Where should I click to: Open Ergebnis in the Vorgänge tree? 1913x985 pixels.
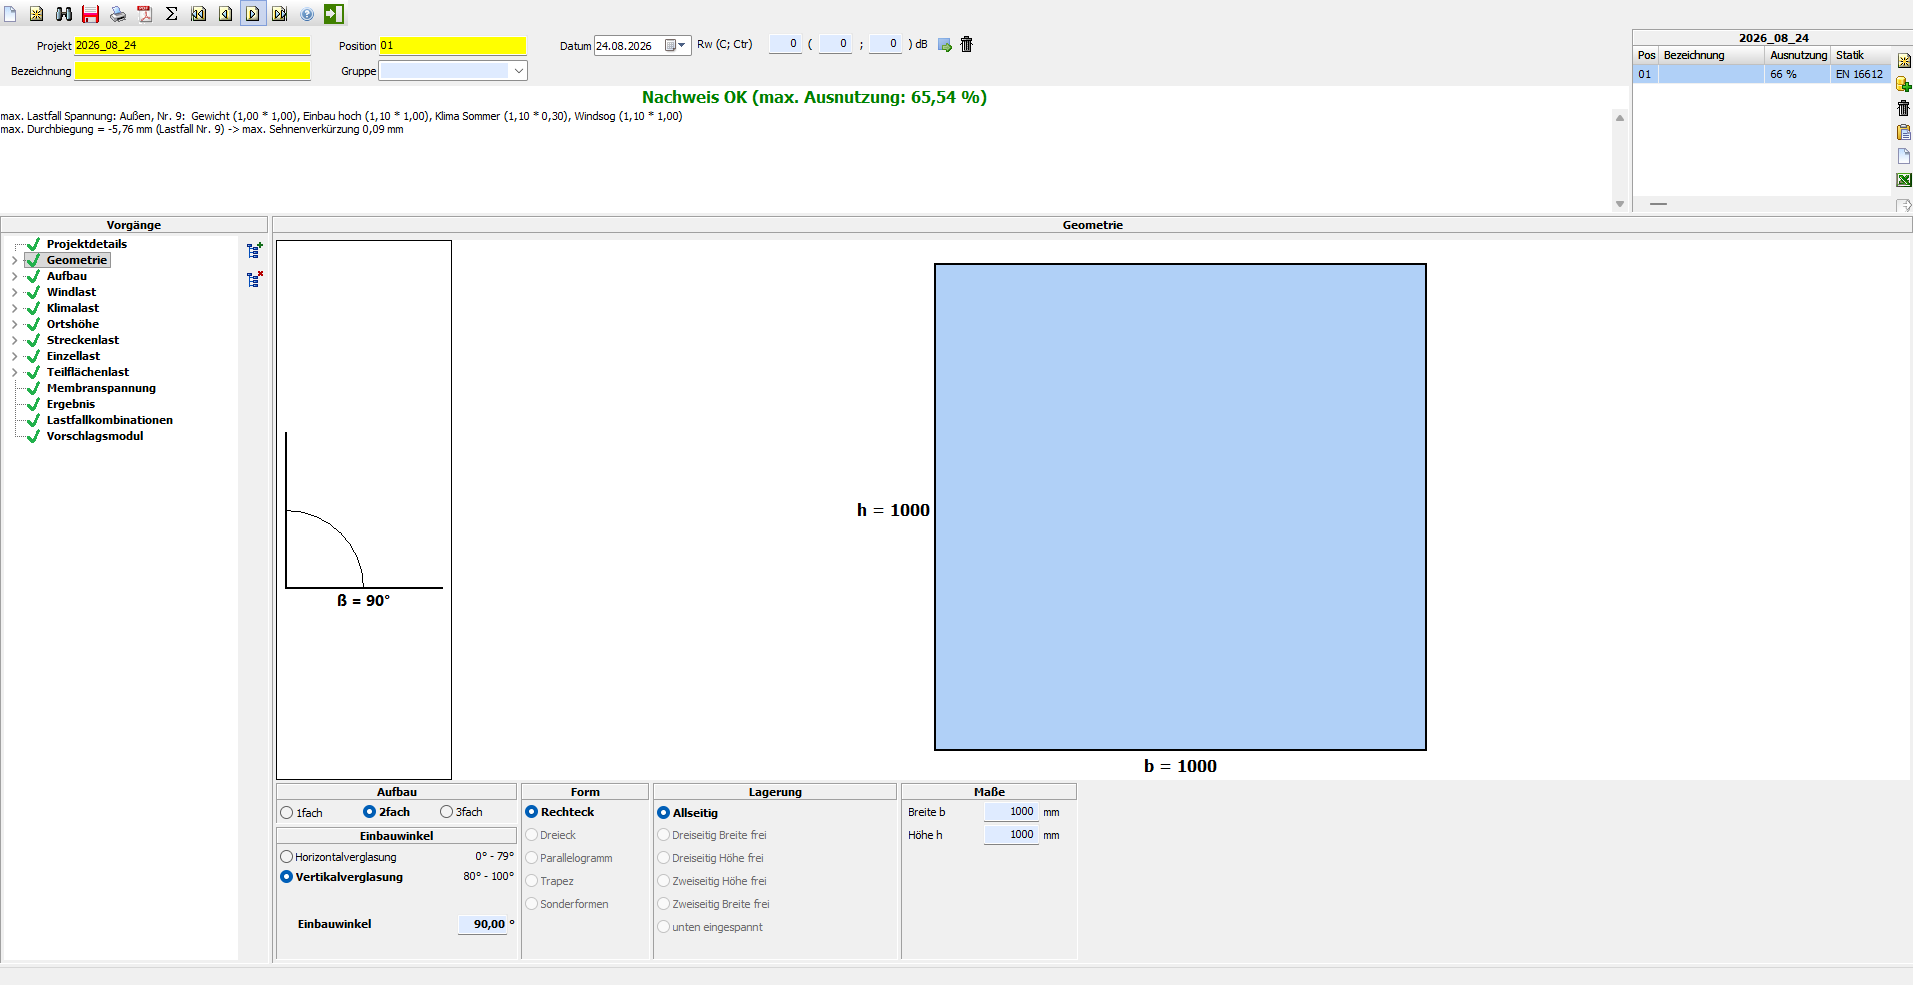(71, 404)
